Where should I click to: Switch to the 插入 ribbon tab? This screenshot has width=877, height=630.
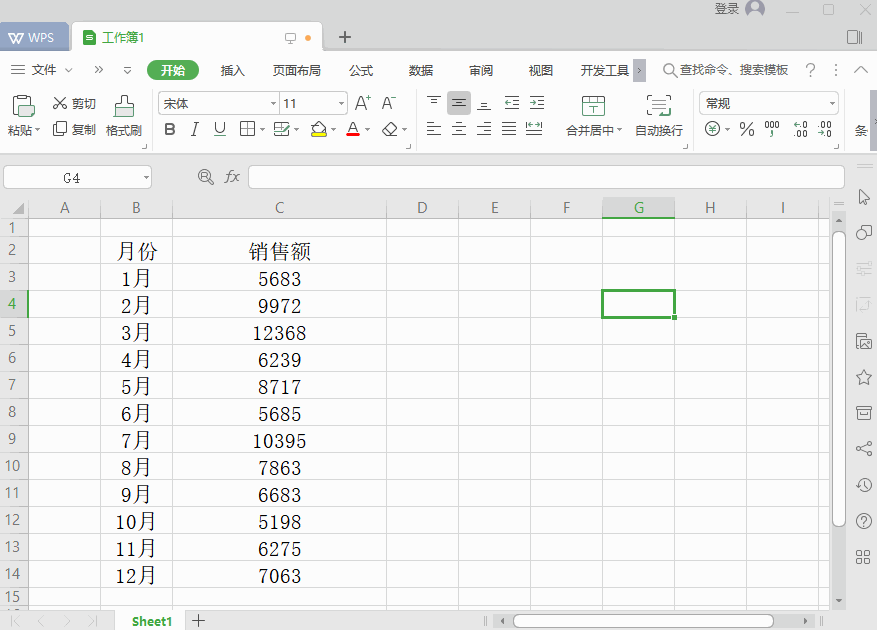[x=232, y=70]
